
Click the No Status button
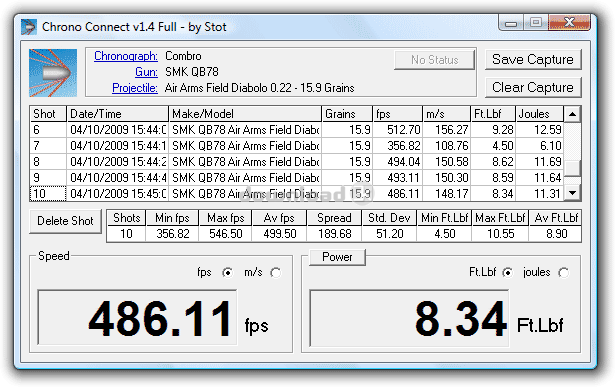pyautogui.click(x=435, y=60)
